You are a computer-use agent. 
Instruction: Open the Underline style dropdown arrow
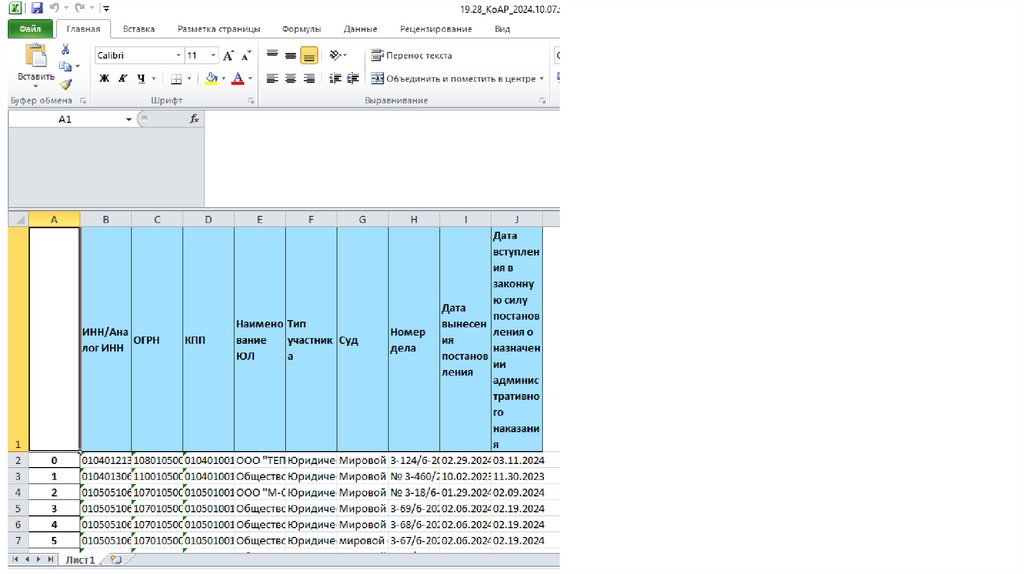click(154, 79)
